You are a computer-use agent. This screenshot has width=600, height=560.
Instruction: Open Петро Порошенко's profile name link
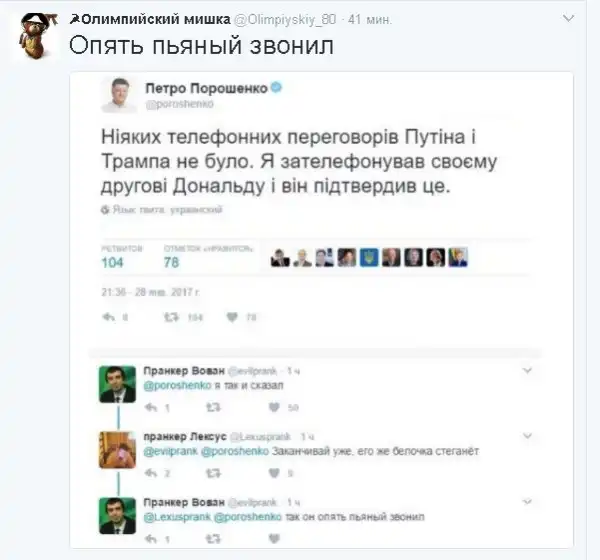(x=205, y=88)
